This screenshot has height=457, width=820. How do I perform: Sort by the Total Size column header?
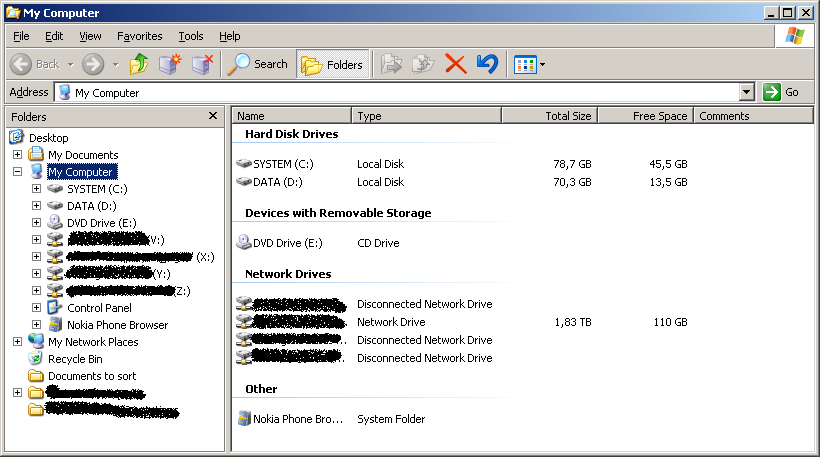[x=549, y=116]
